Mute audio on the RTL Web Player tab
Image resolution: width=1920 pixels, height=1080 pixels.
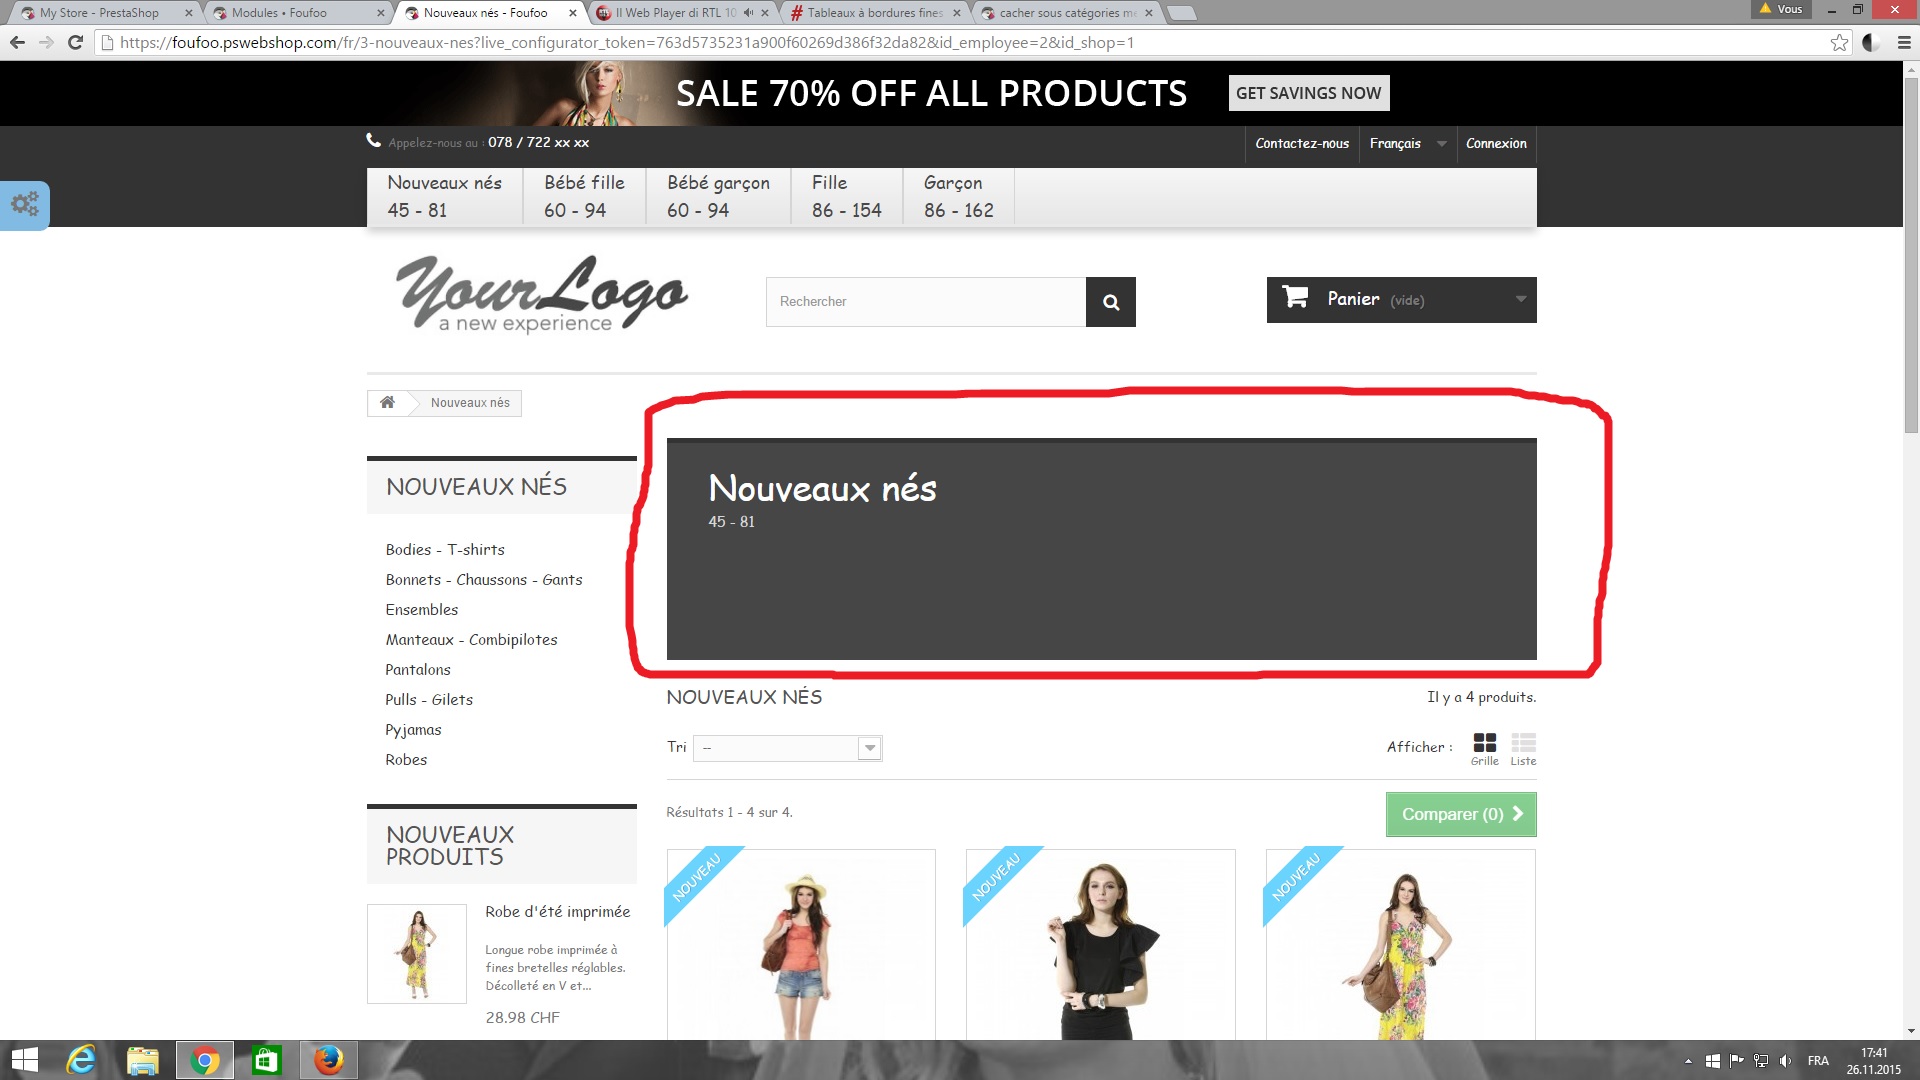(748, 13)
